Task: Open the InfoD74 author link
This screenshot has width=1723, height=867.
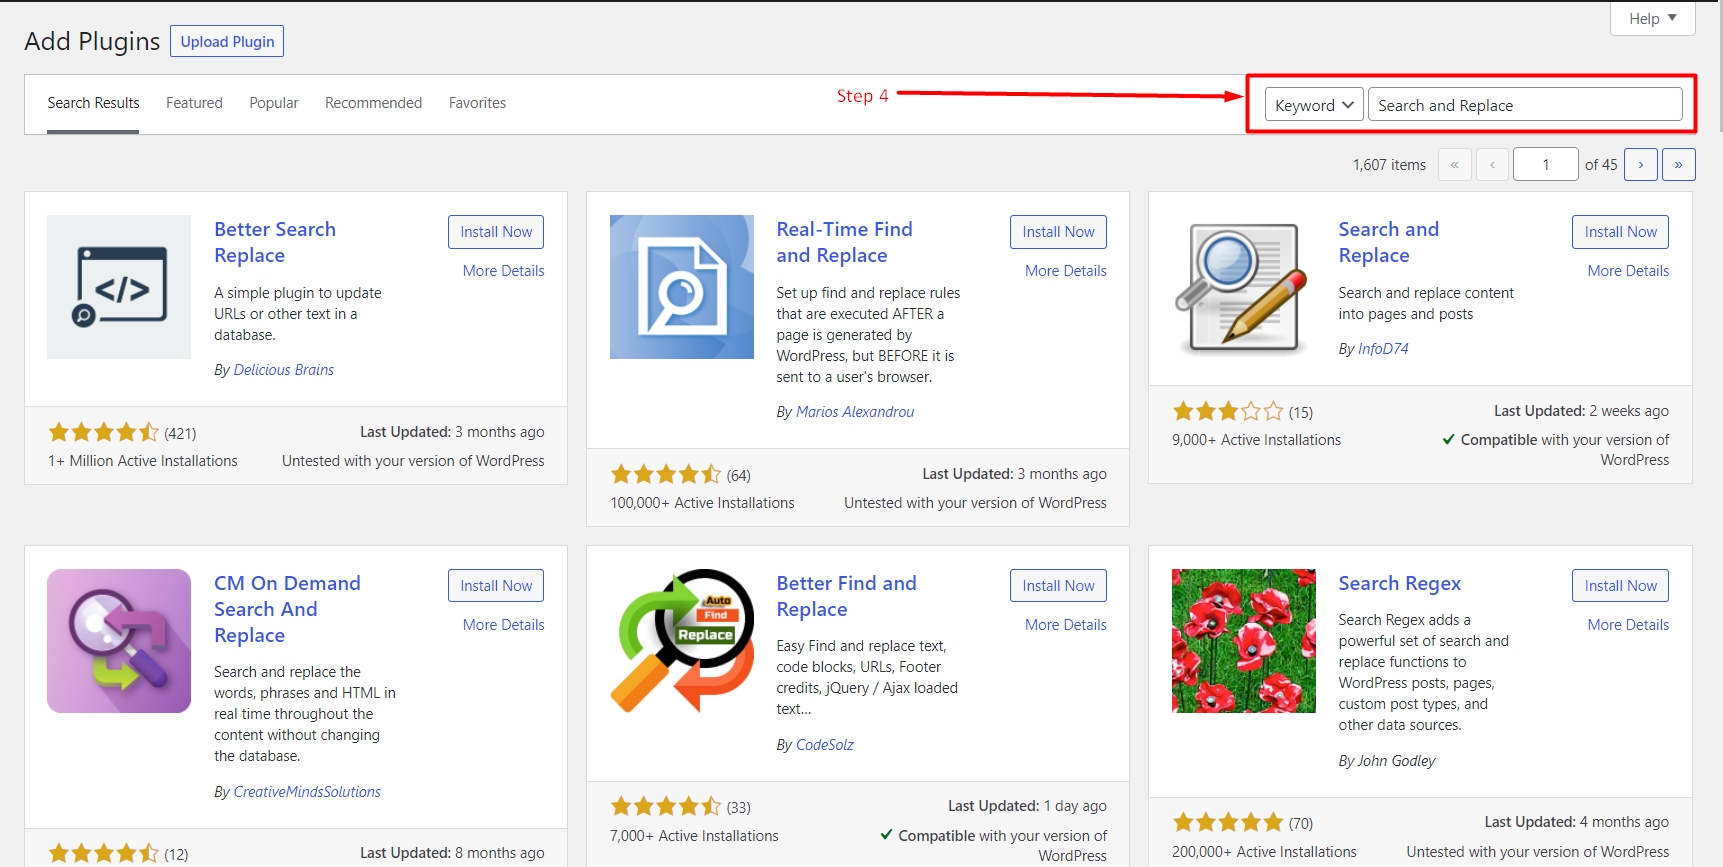Action: [x=1383, y=349]
